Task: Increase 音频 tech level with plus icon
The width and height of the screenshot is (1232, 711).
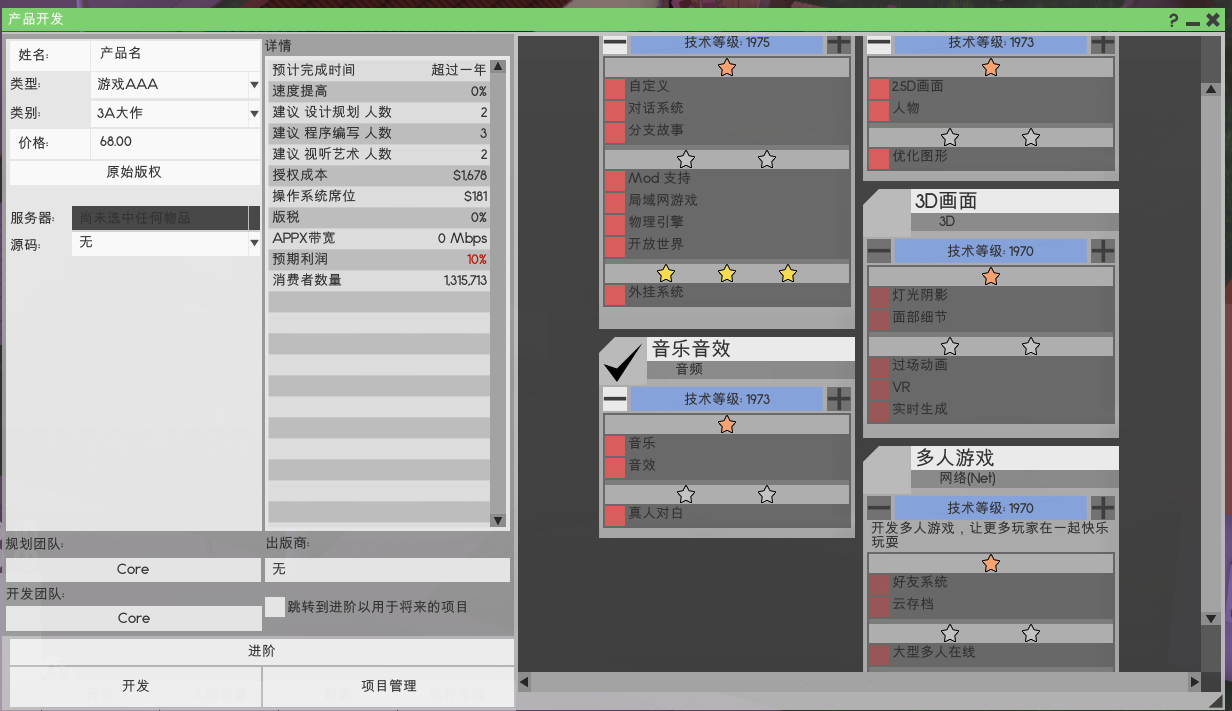Action: (x=838, y=399)
